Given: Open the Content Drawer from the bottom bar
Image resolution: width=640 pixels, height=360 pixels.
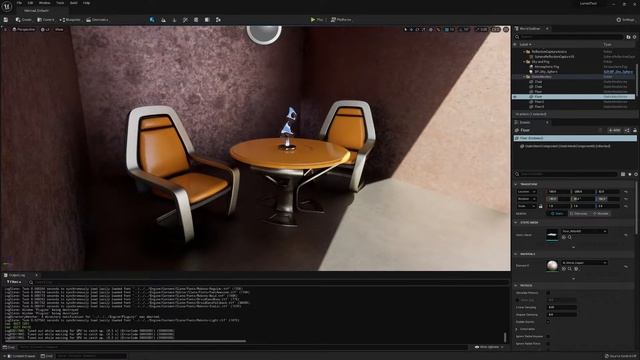Looking at the screenshot, I should click(x=22, y=356).
